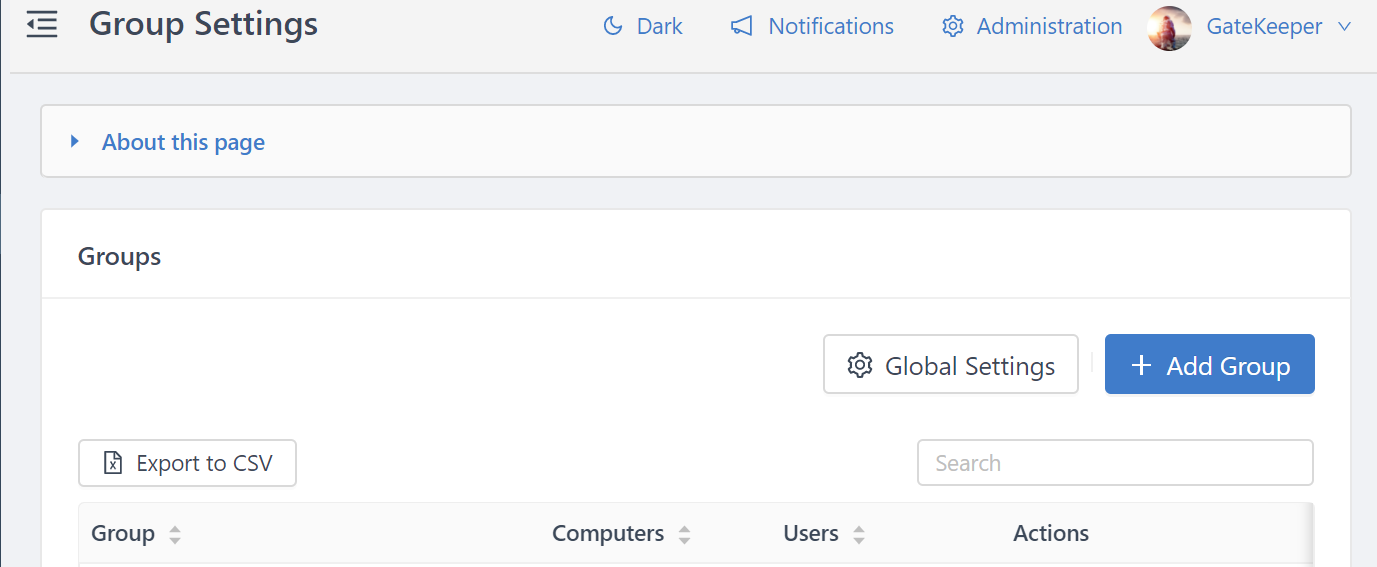Click the gear icon in Global Settings

click(x=858, y=365)
